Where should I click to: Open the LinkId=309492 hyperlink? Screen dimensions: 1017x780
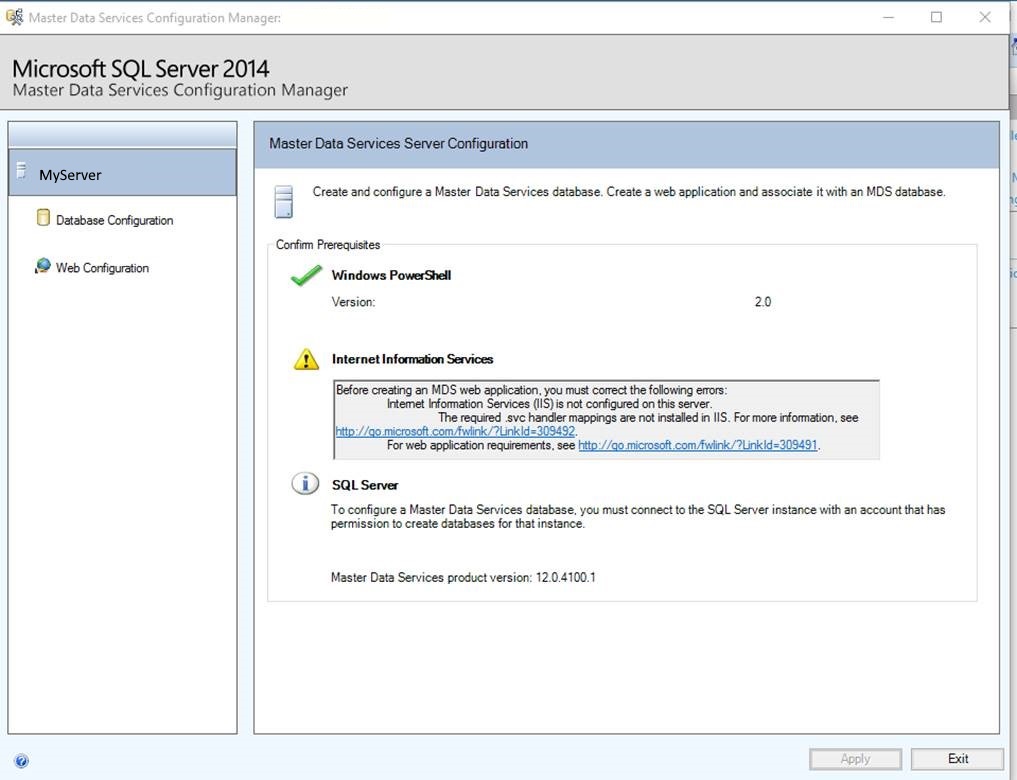pos(455,431)
